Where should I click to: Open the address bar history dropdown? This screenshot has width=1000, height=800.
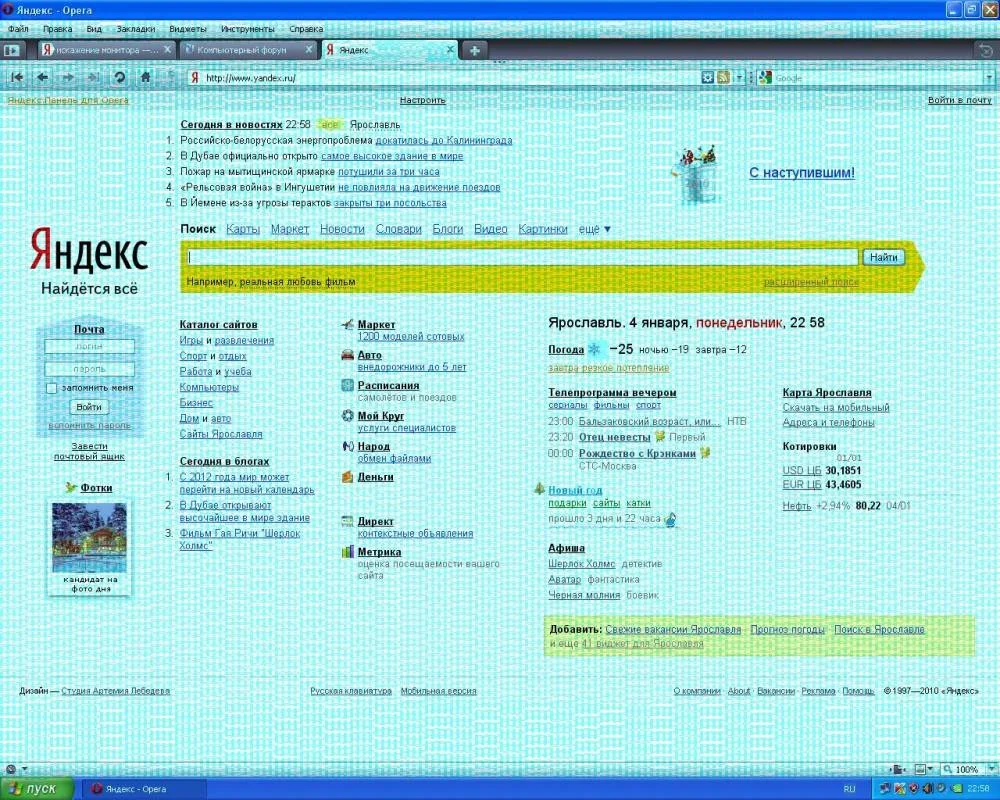click(739, 77)
